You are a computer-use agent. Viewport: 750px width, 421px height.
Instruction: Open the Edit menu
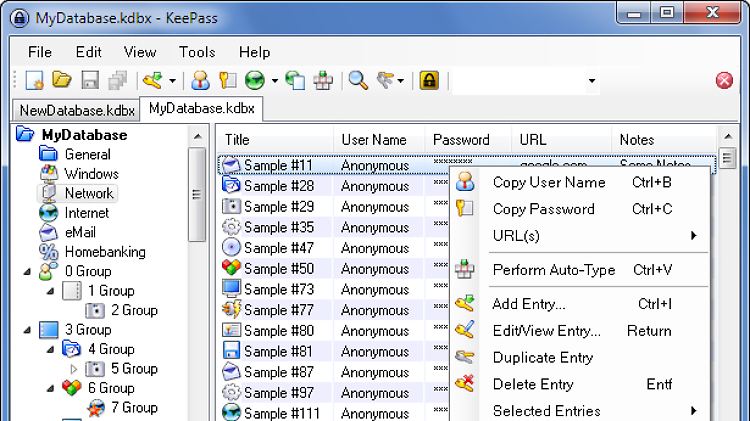(88, 52)
